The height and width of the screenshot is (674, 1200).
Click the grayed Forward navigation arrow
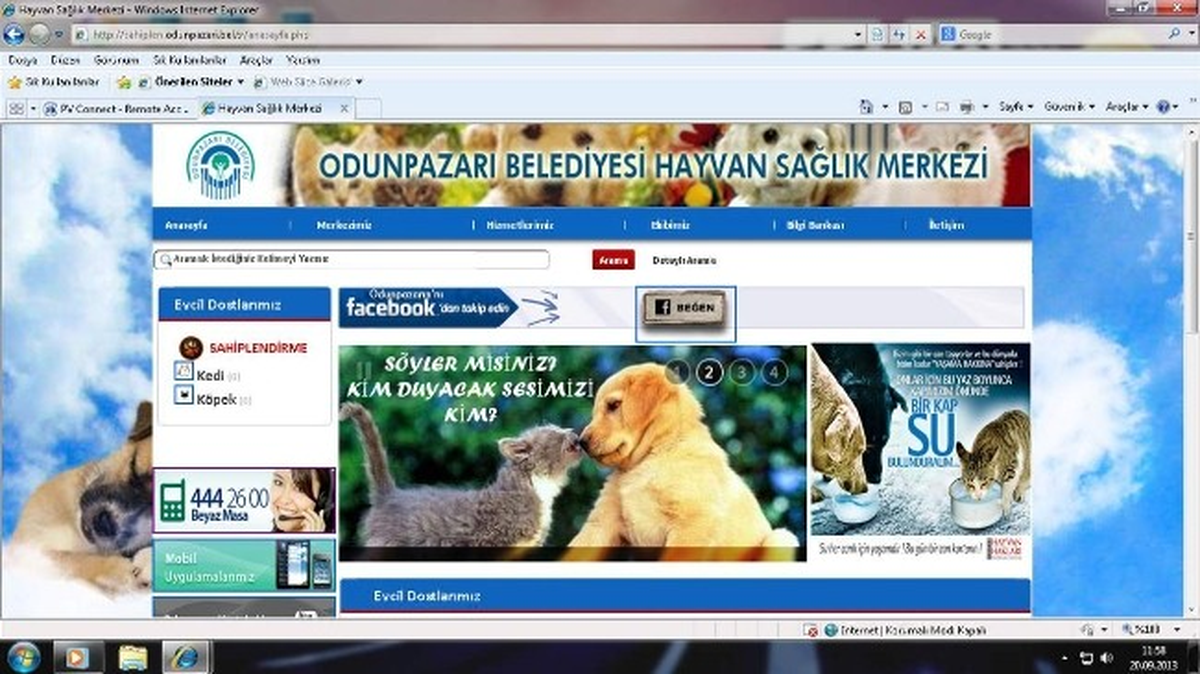point(39,33)
